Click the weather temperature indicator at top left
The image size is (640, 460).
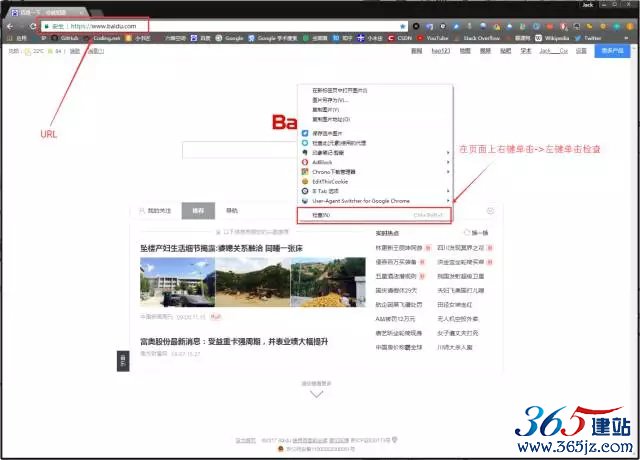(x=34, y=51)
